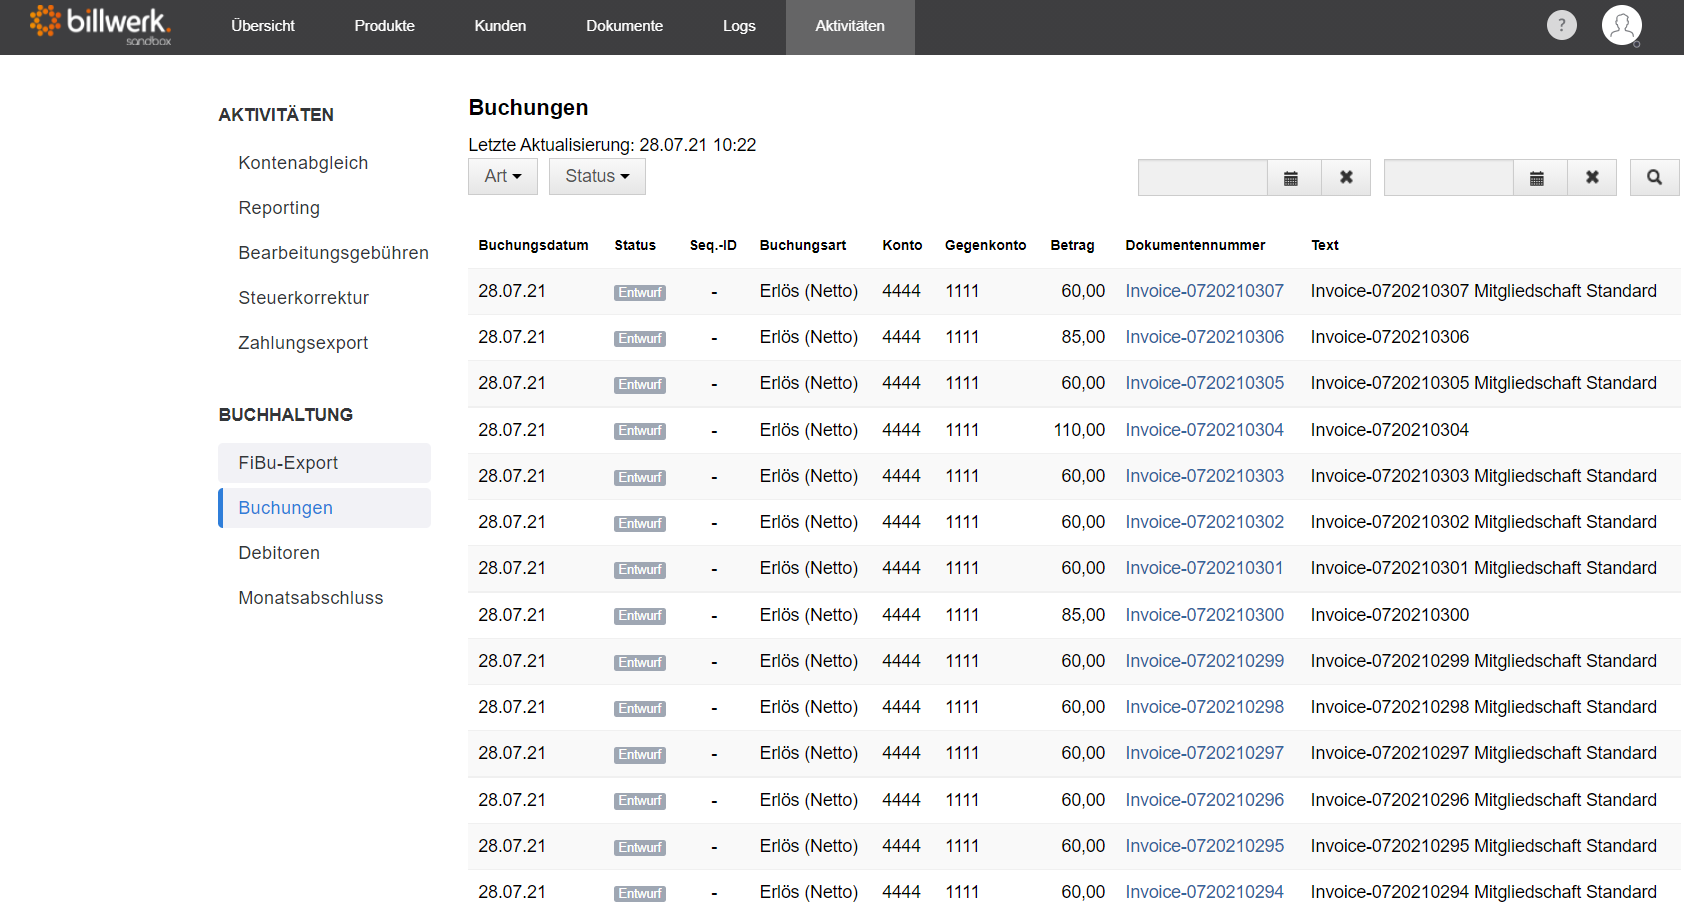1684x908 pixels.
Task: Open link Invoice-0720210299
Action: (1204, 661)
